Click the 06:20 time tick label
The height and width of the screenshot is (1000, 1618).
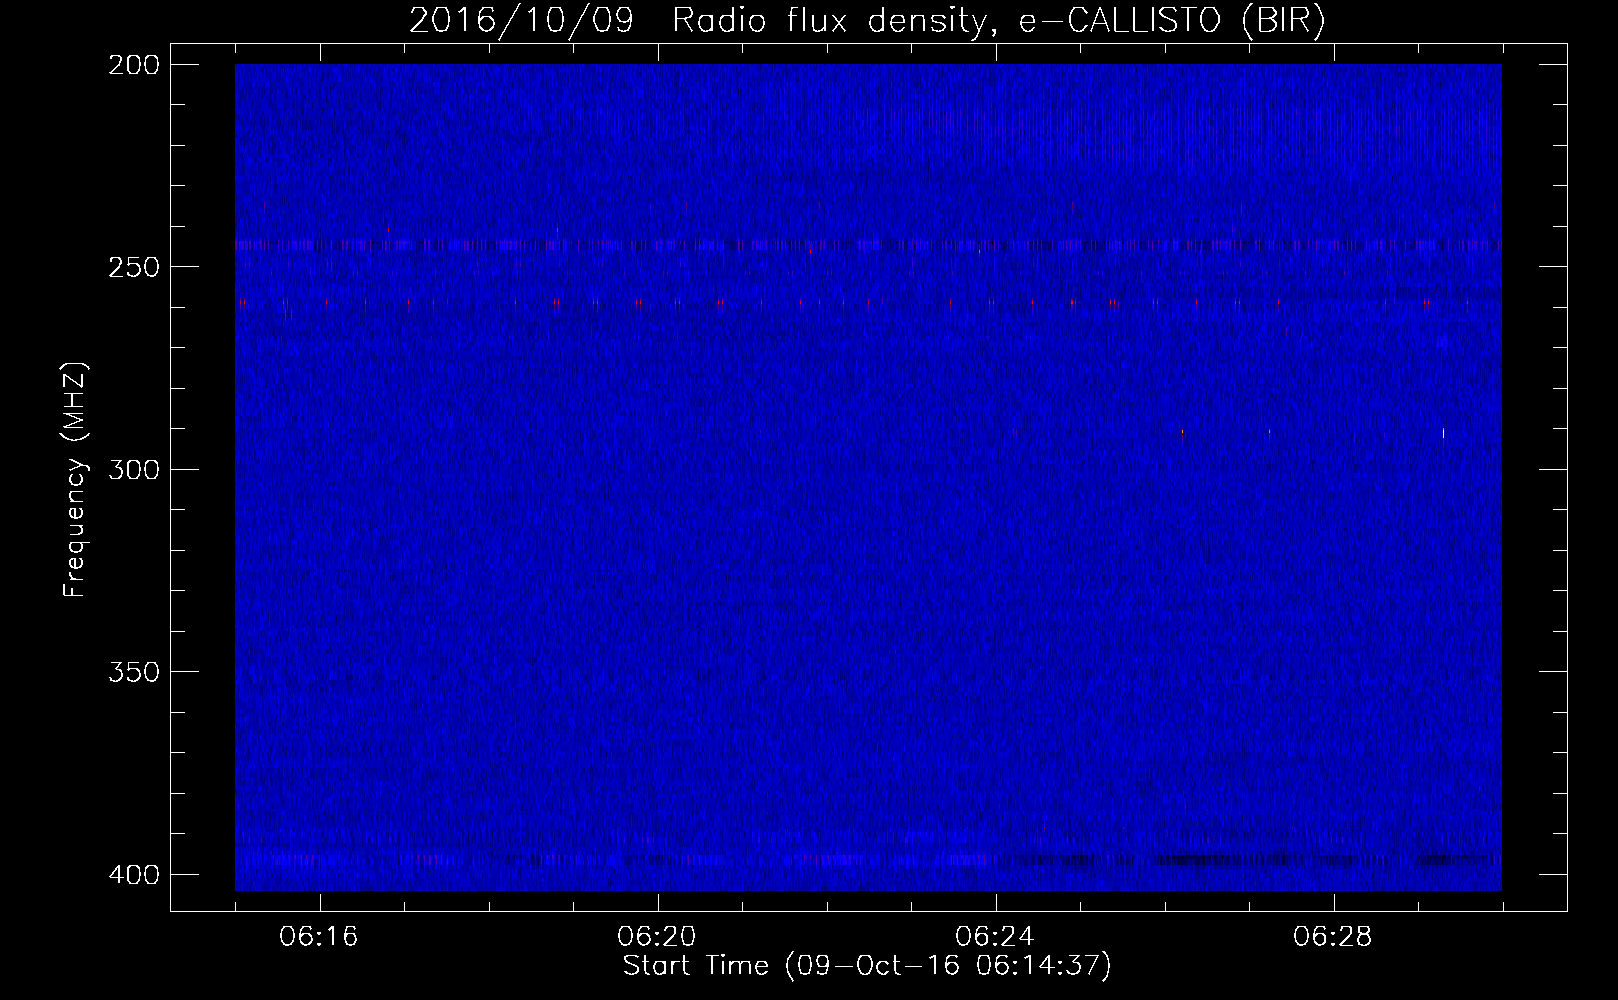pos(657,937)
